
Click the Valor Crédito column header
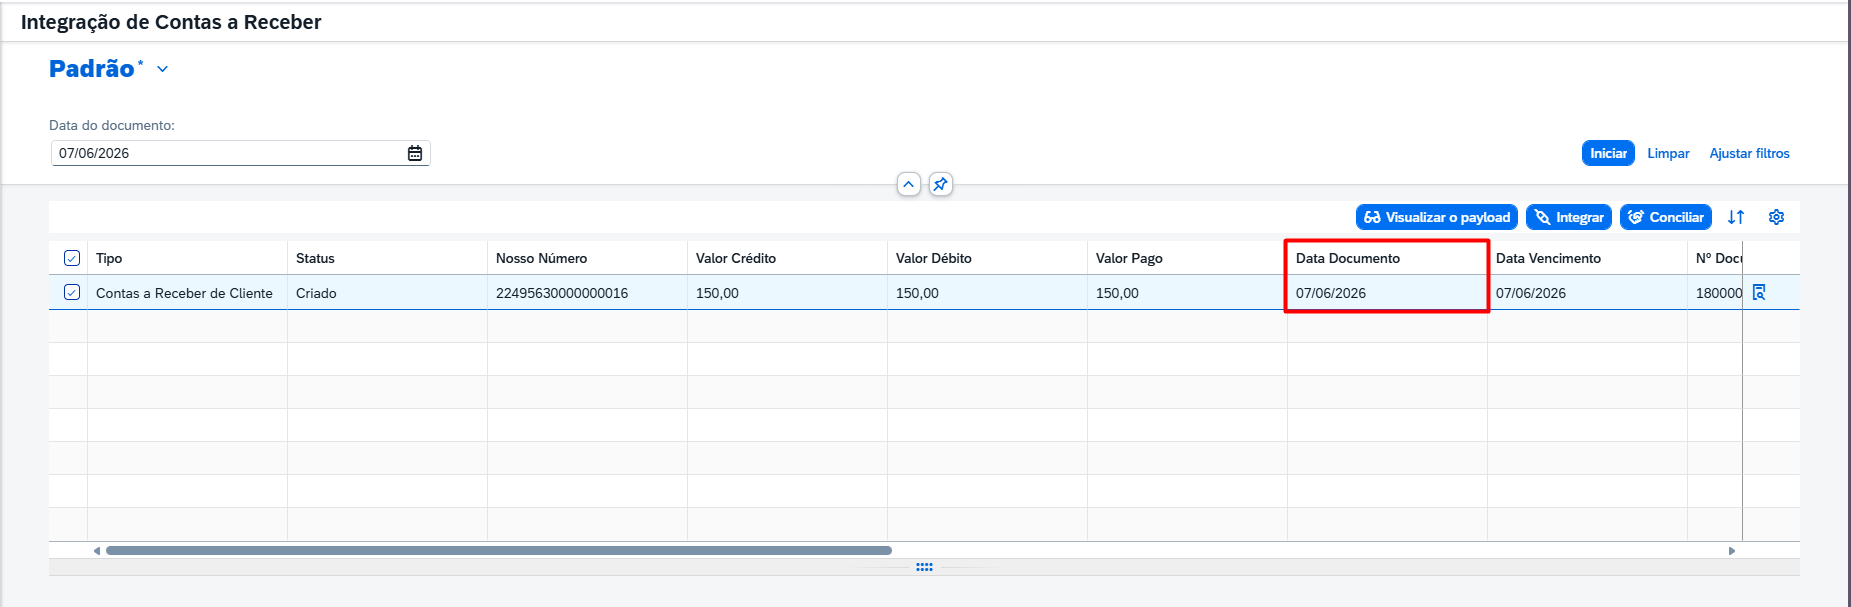pos(787,258)
